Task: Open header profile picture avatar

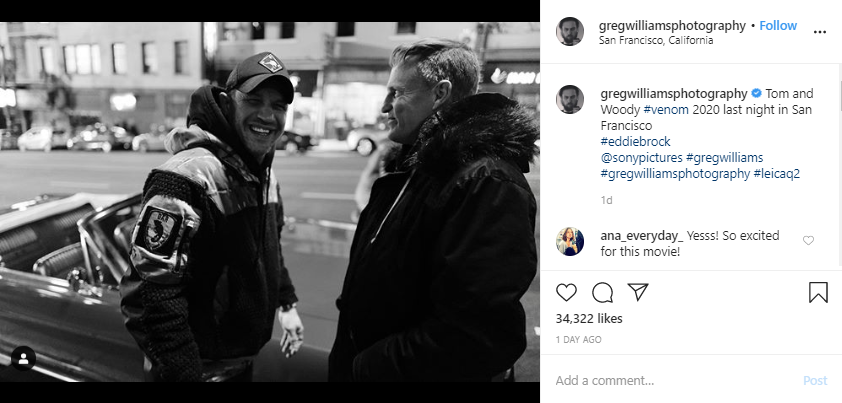Action: click(x=571, y=31)
